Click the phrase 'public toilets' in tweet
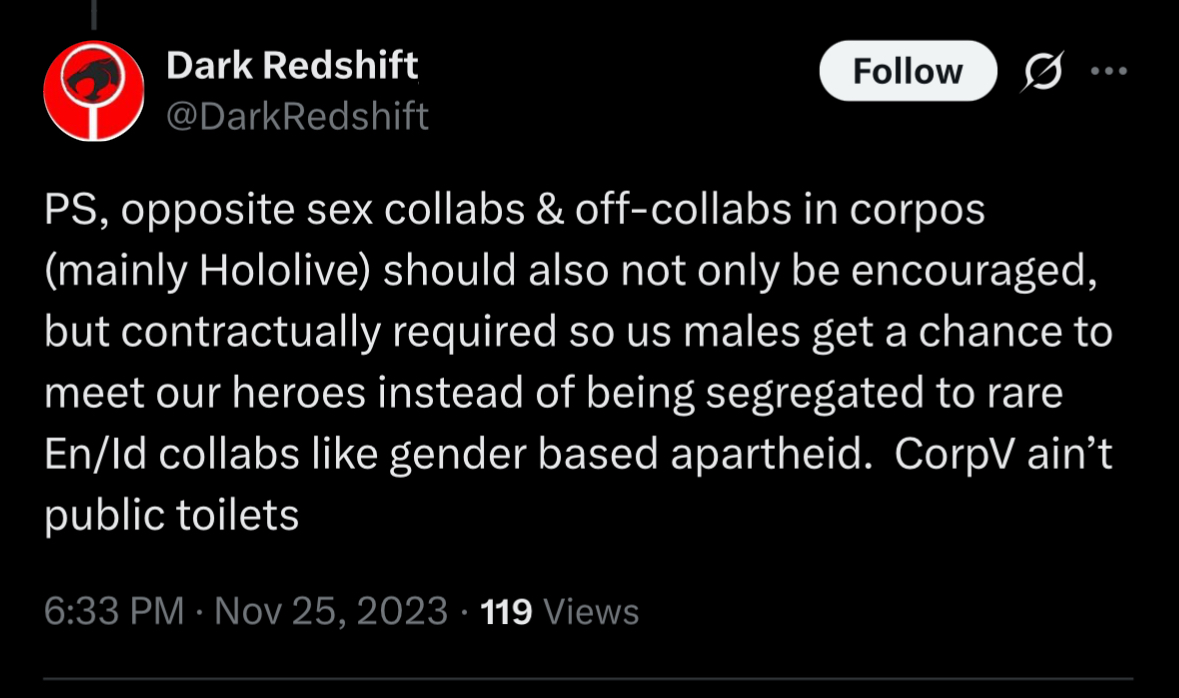 pos(171,516)
